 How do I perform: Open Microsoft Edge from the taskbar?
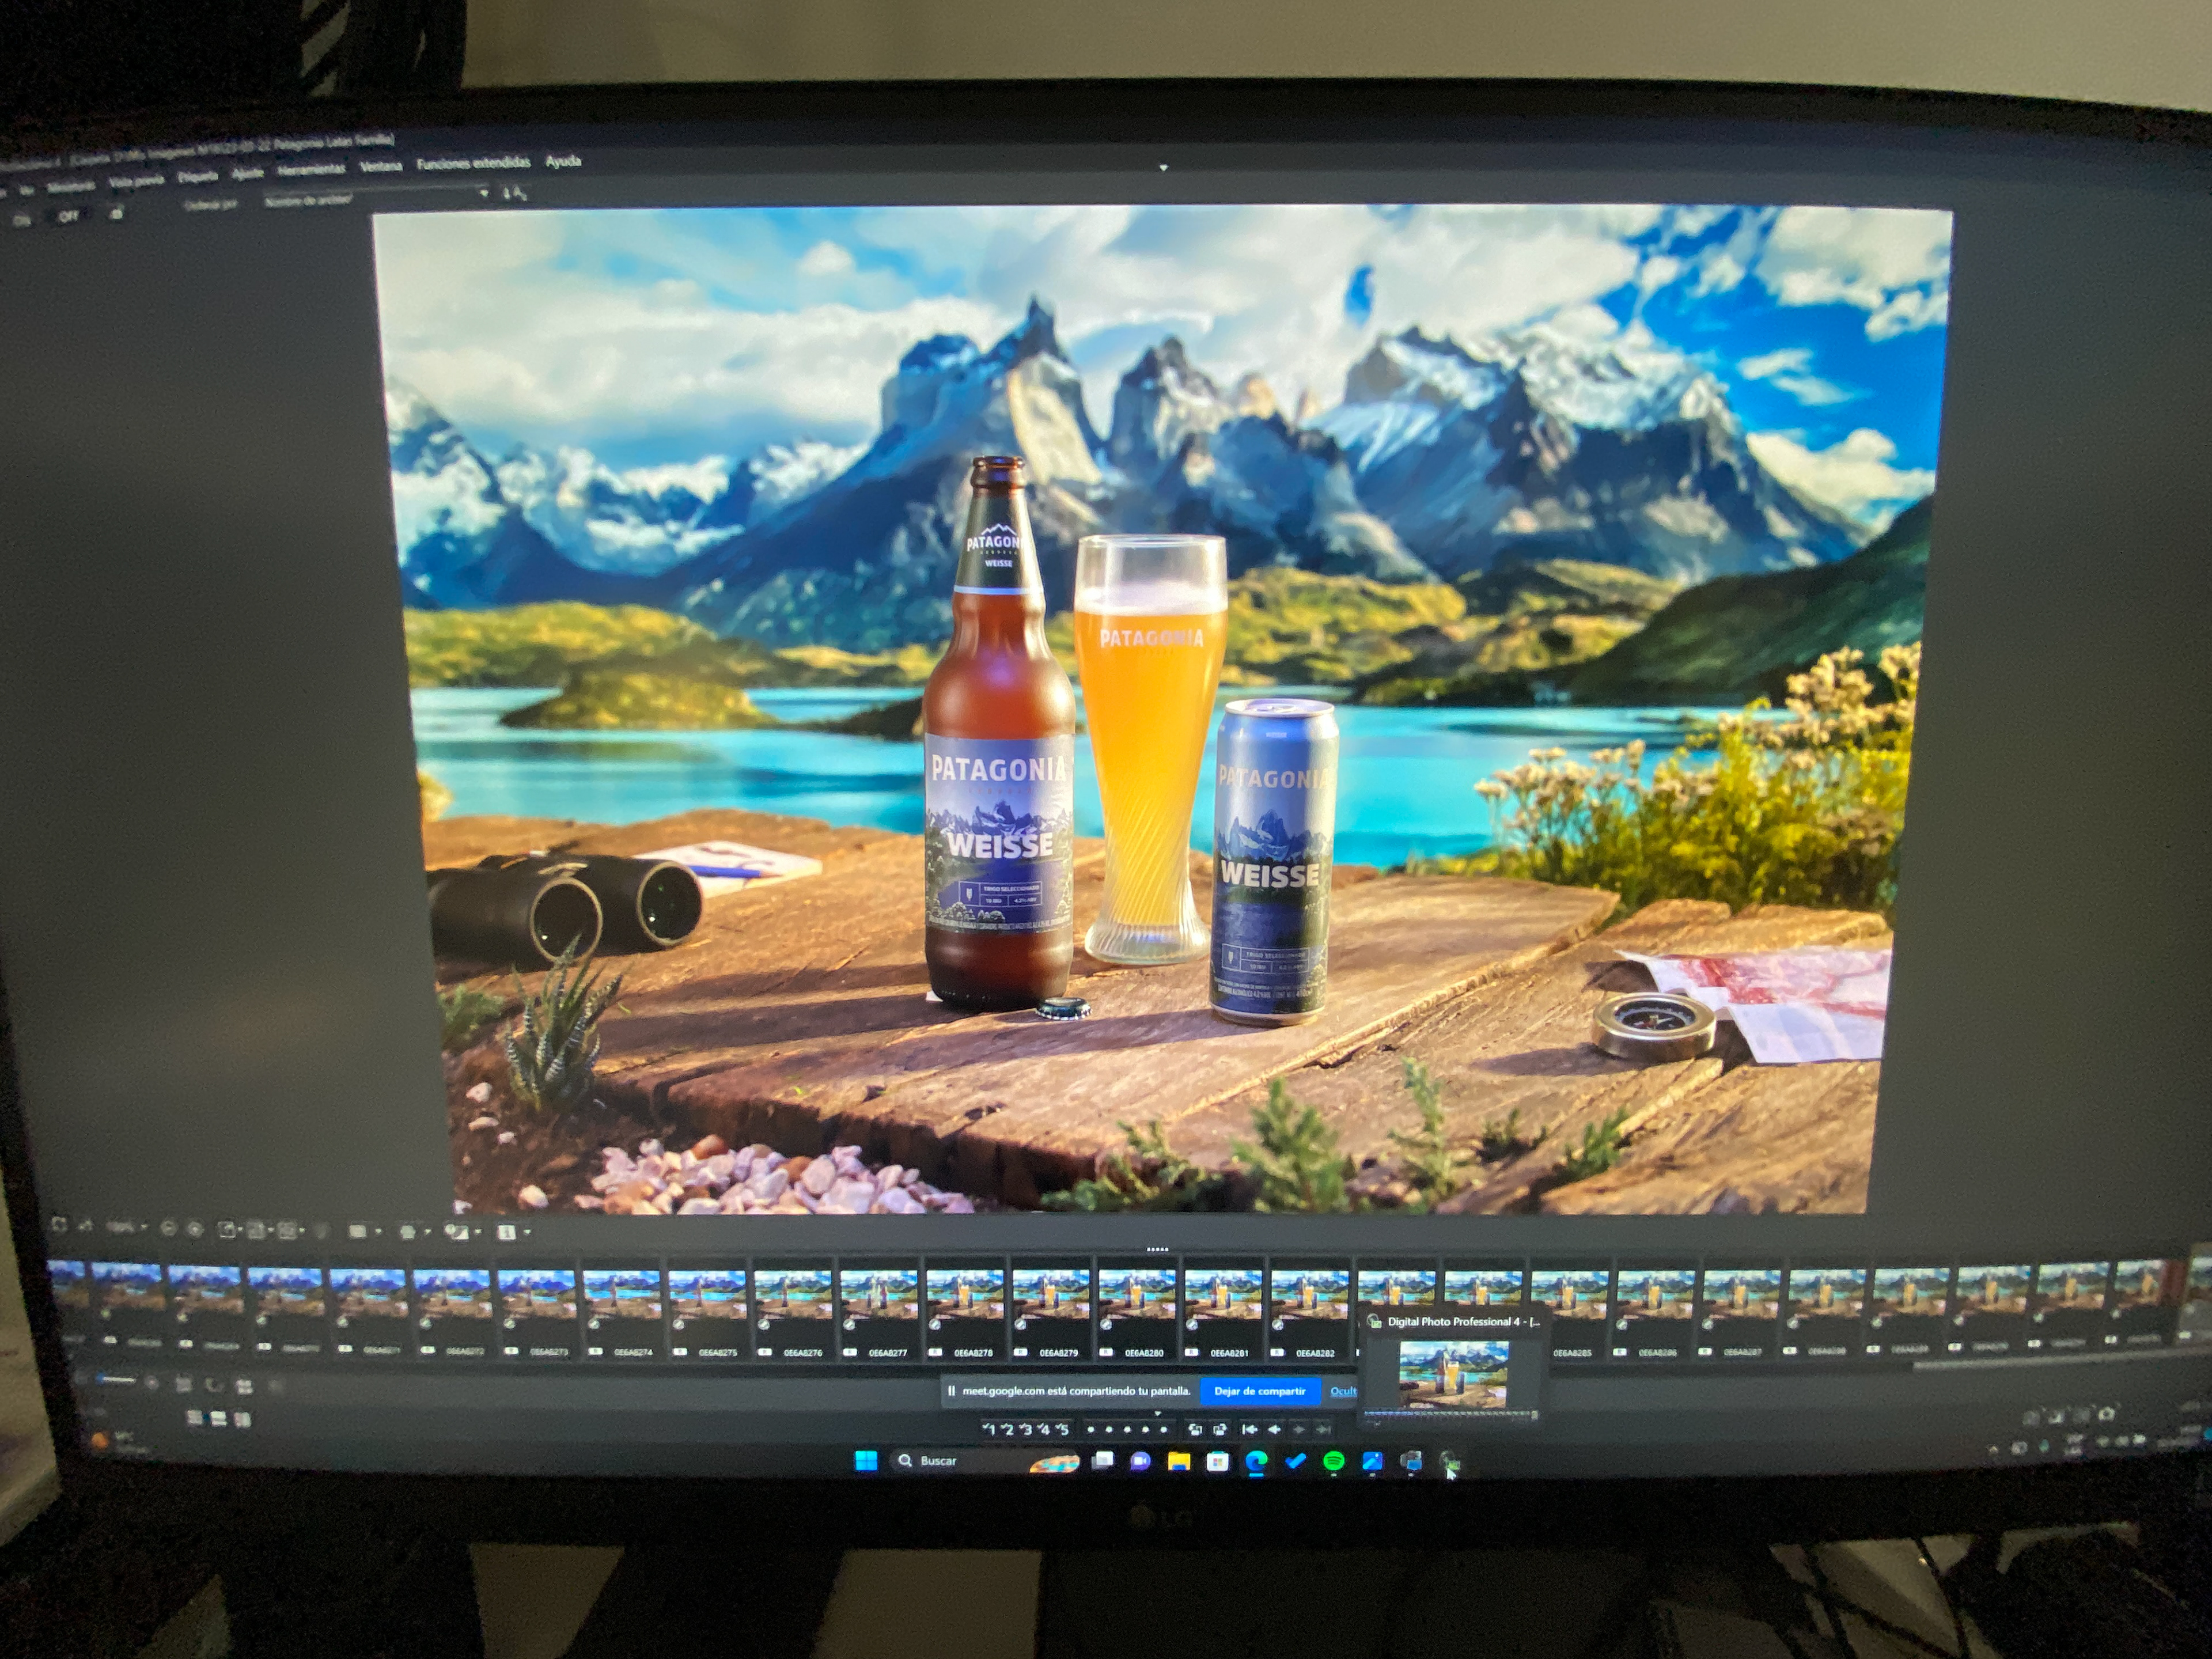1256,1461
